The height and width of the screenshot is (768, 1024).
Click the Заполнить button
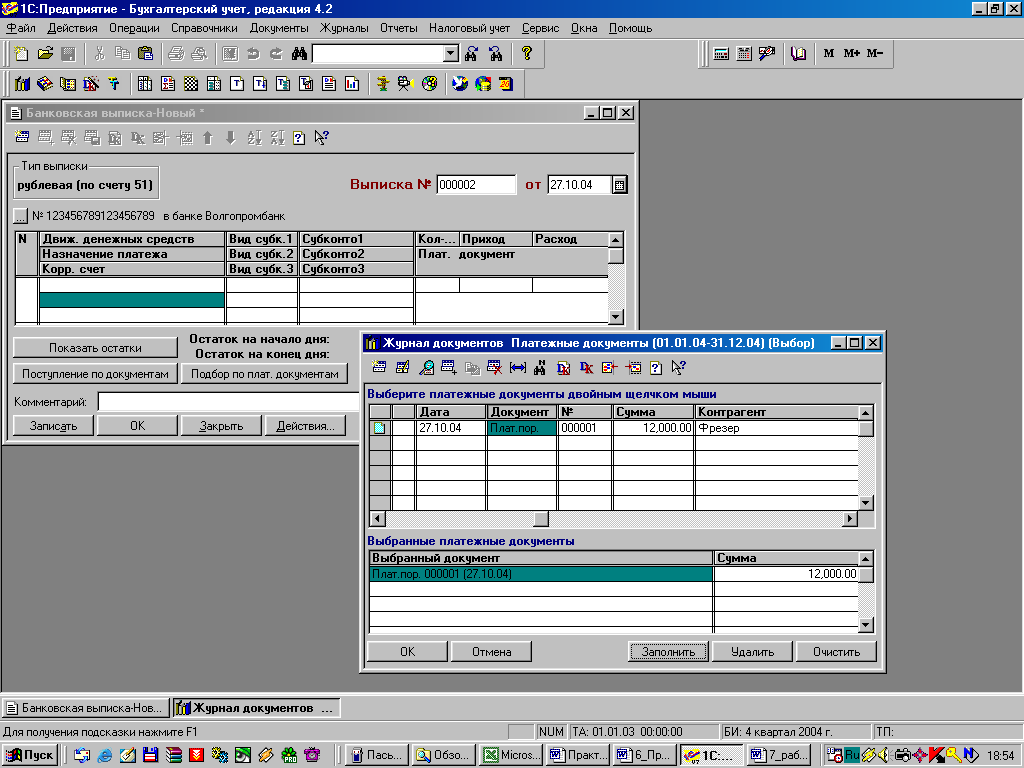click(668, 652)
